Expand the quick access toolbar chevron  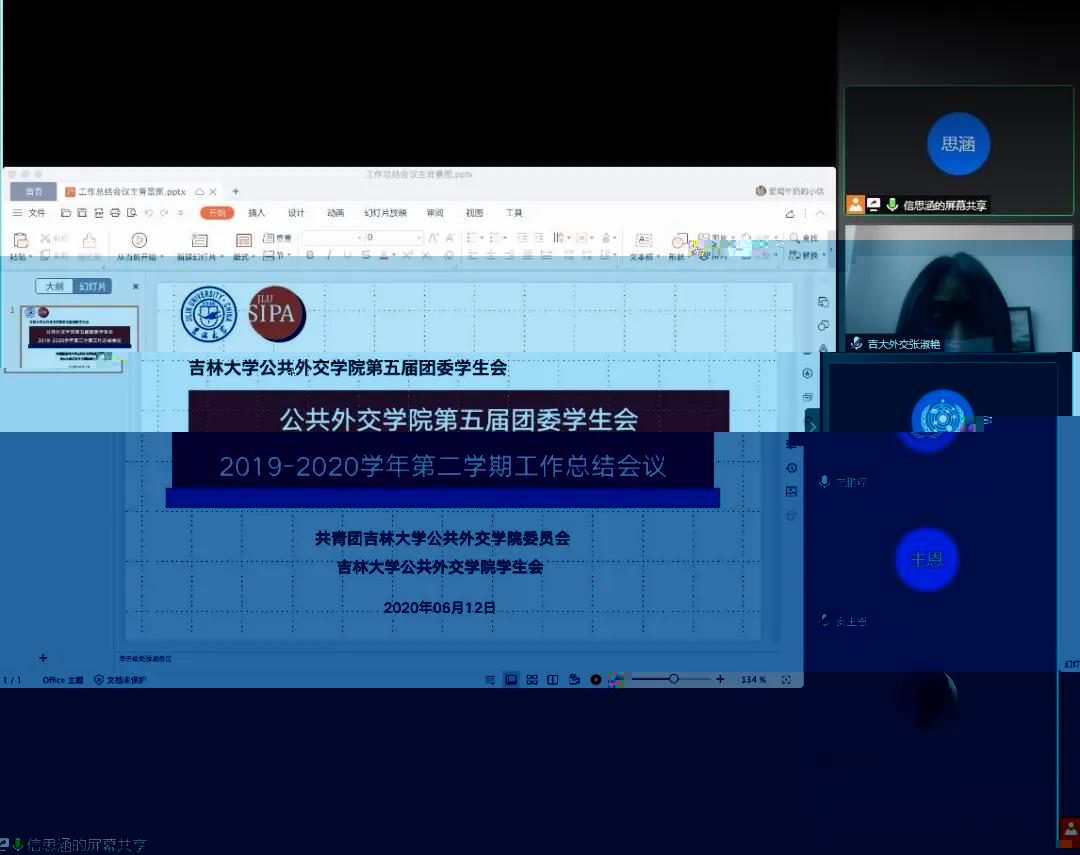(180, 213)
